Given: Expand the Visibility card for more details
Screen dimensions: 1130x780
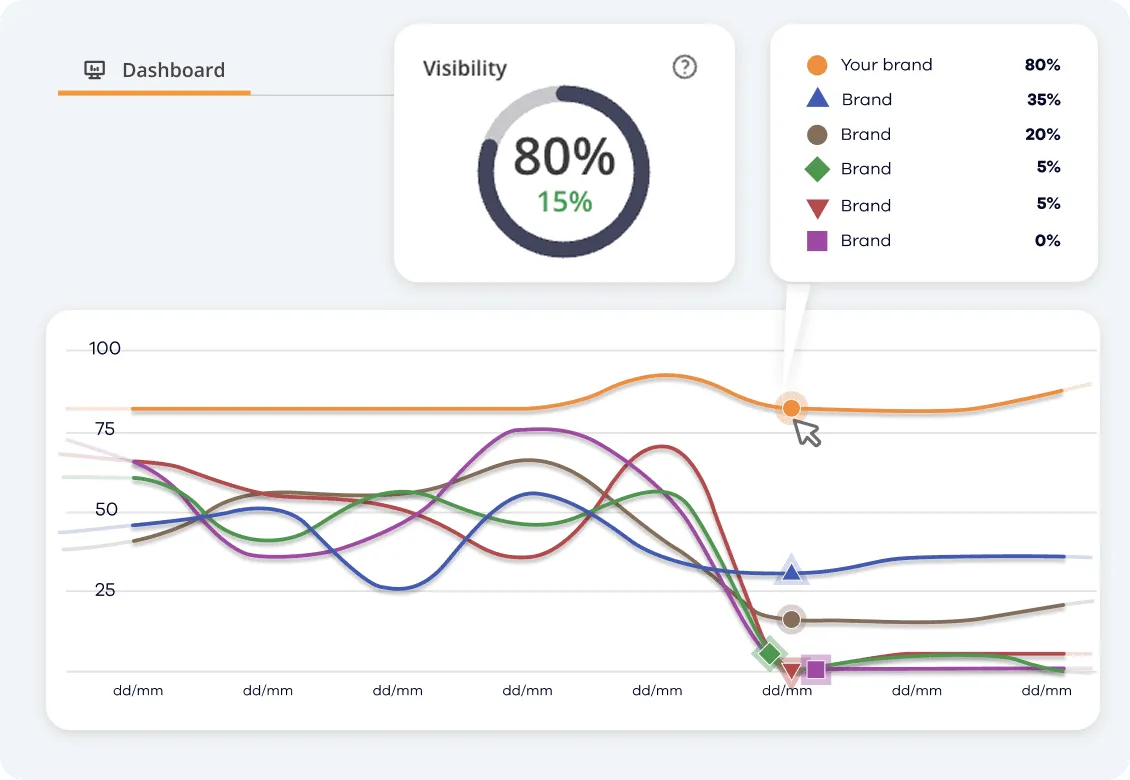Looking at the screenshot, I should click(x=564, y=152).
